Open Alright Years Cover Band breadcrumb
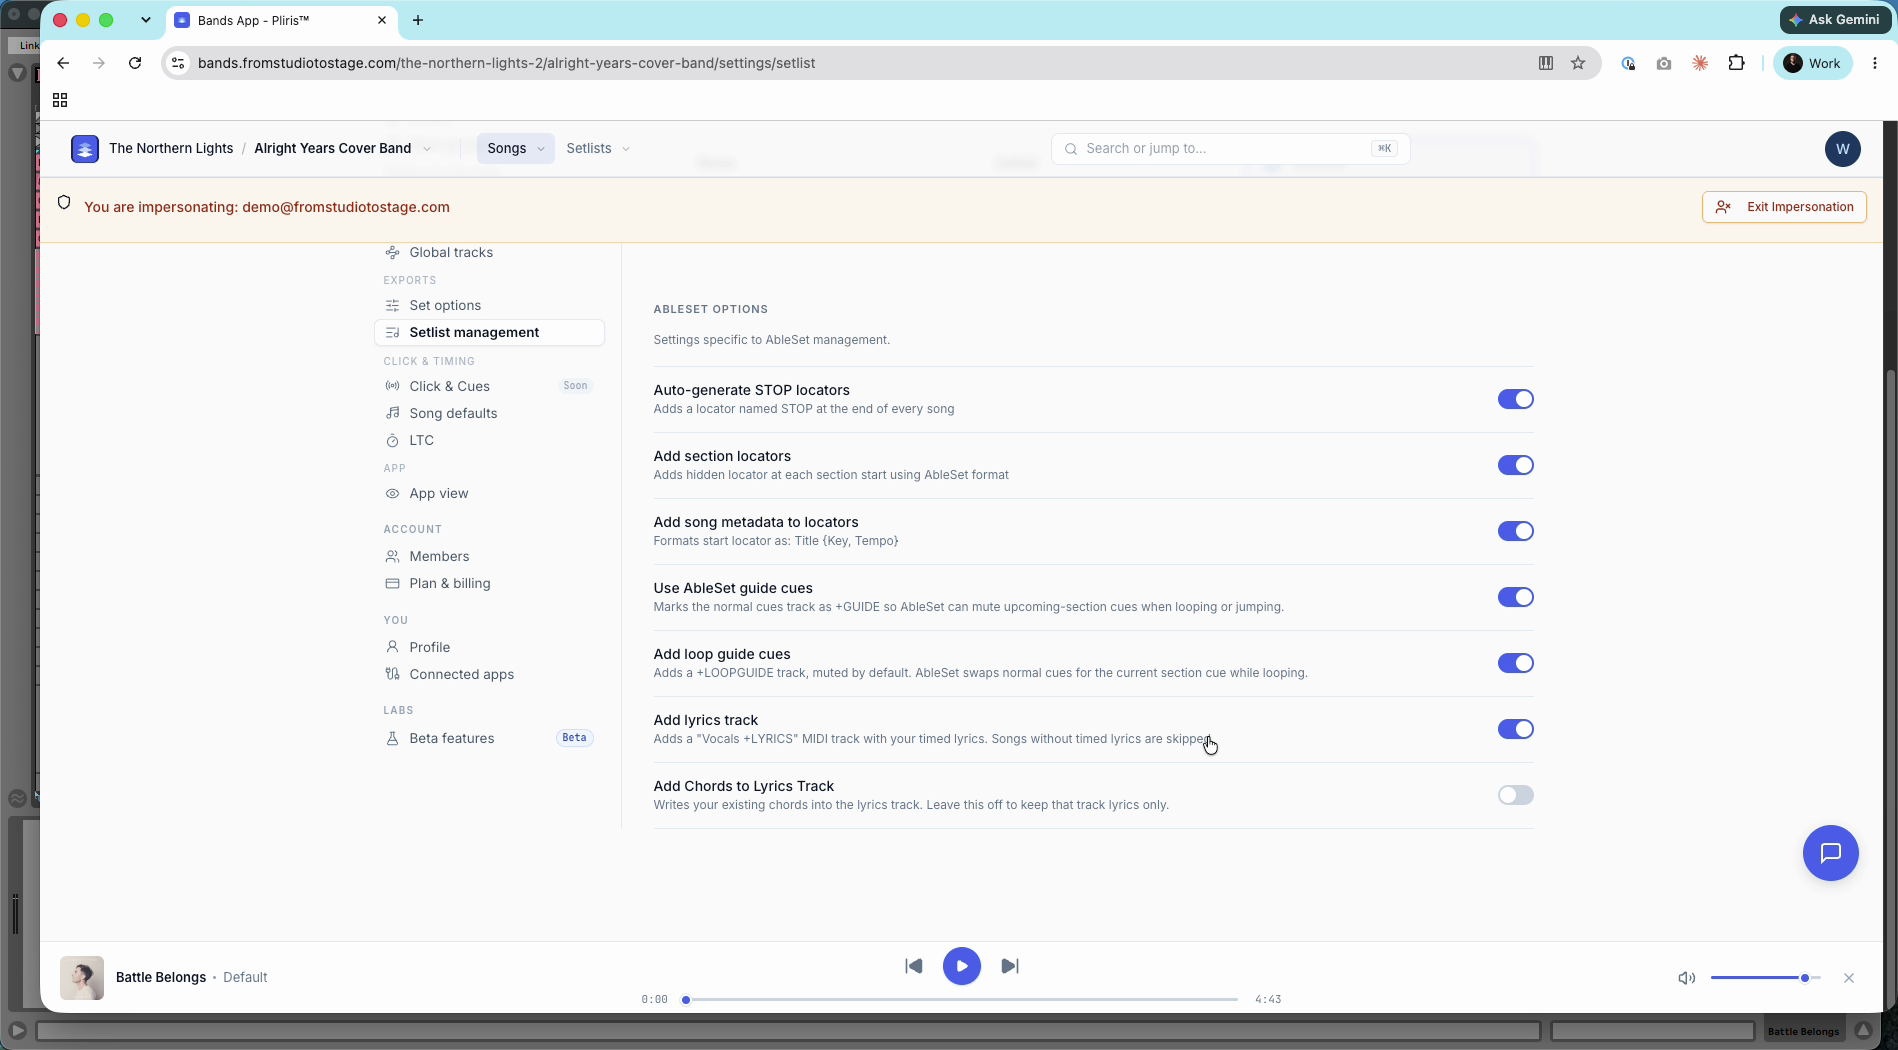The image size is (1898, 1050). (332, 148)
